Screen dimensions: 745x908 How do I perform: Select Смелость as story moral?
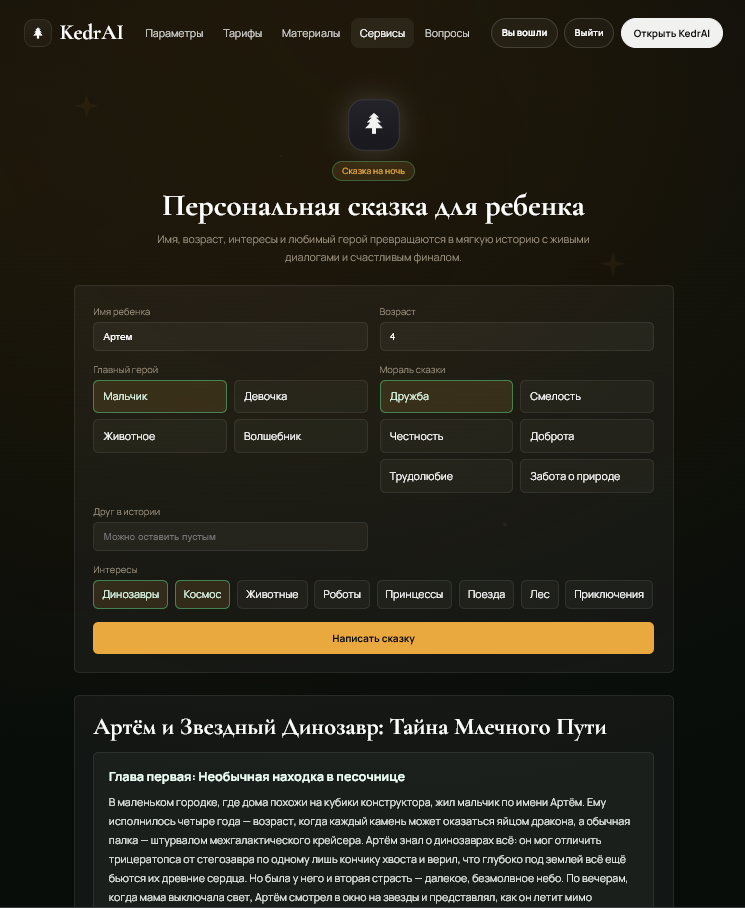point(587,396)
